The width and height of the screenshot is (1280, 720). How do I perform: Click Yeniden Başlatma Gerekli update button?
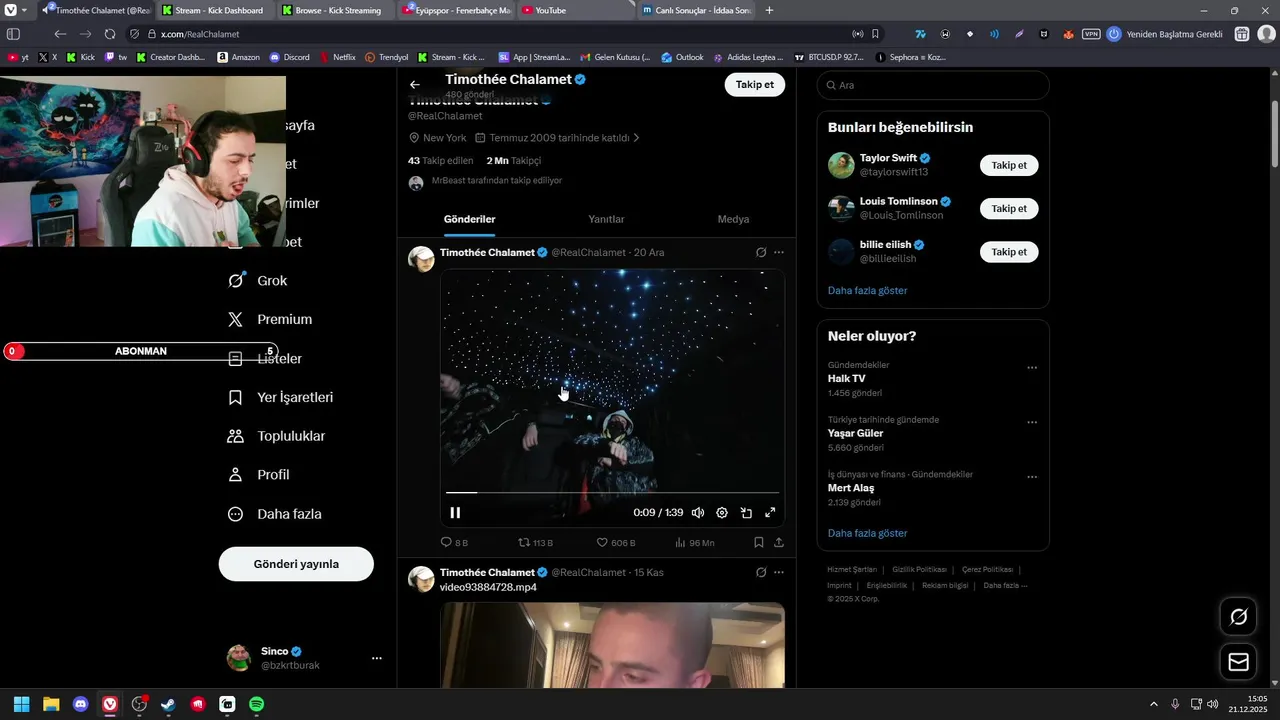click(x=1165, y=34)
